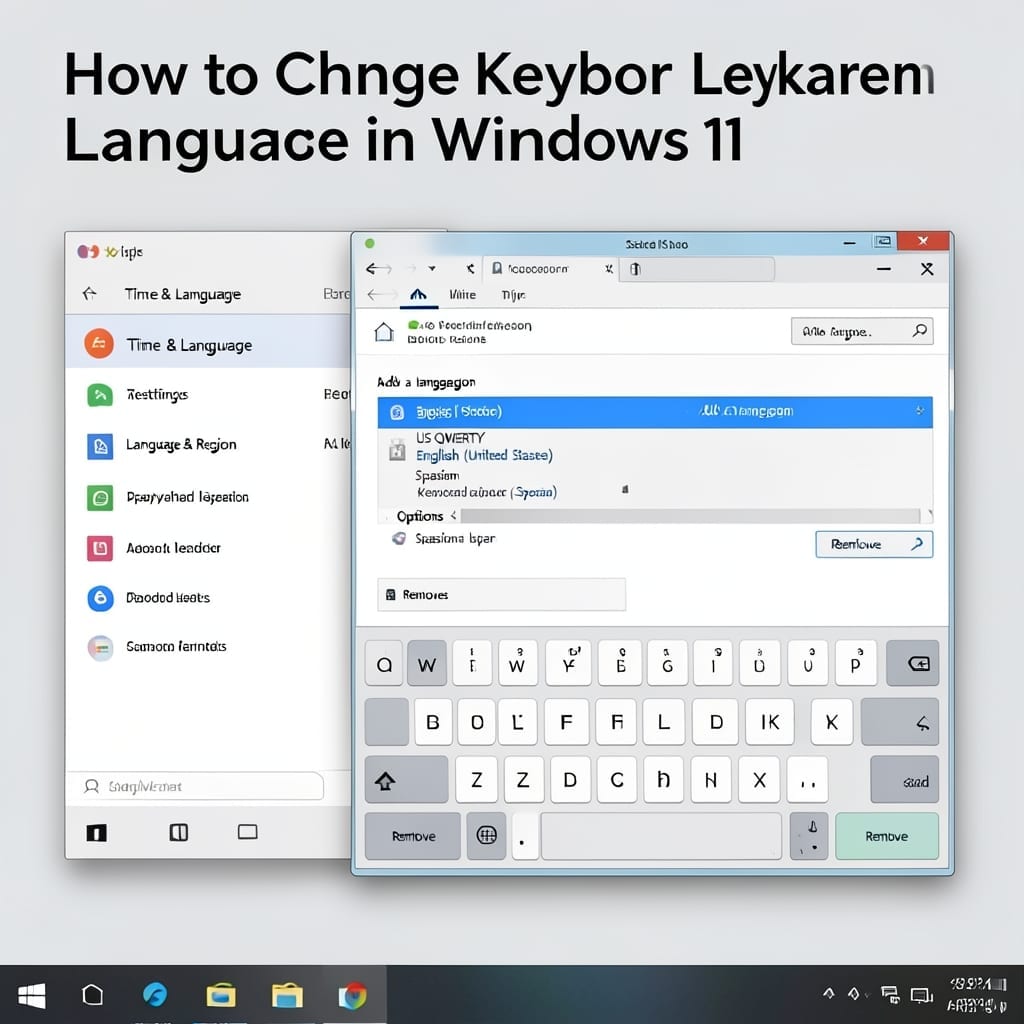Open the Tljie menu
Screen dimensions: 1024x1024
point(513,295)
